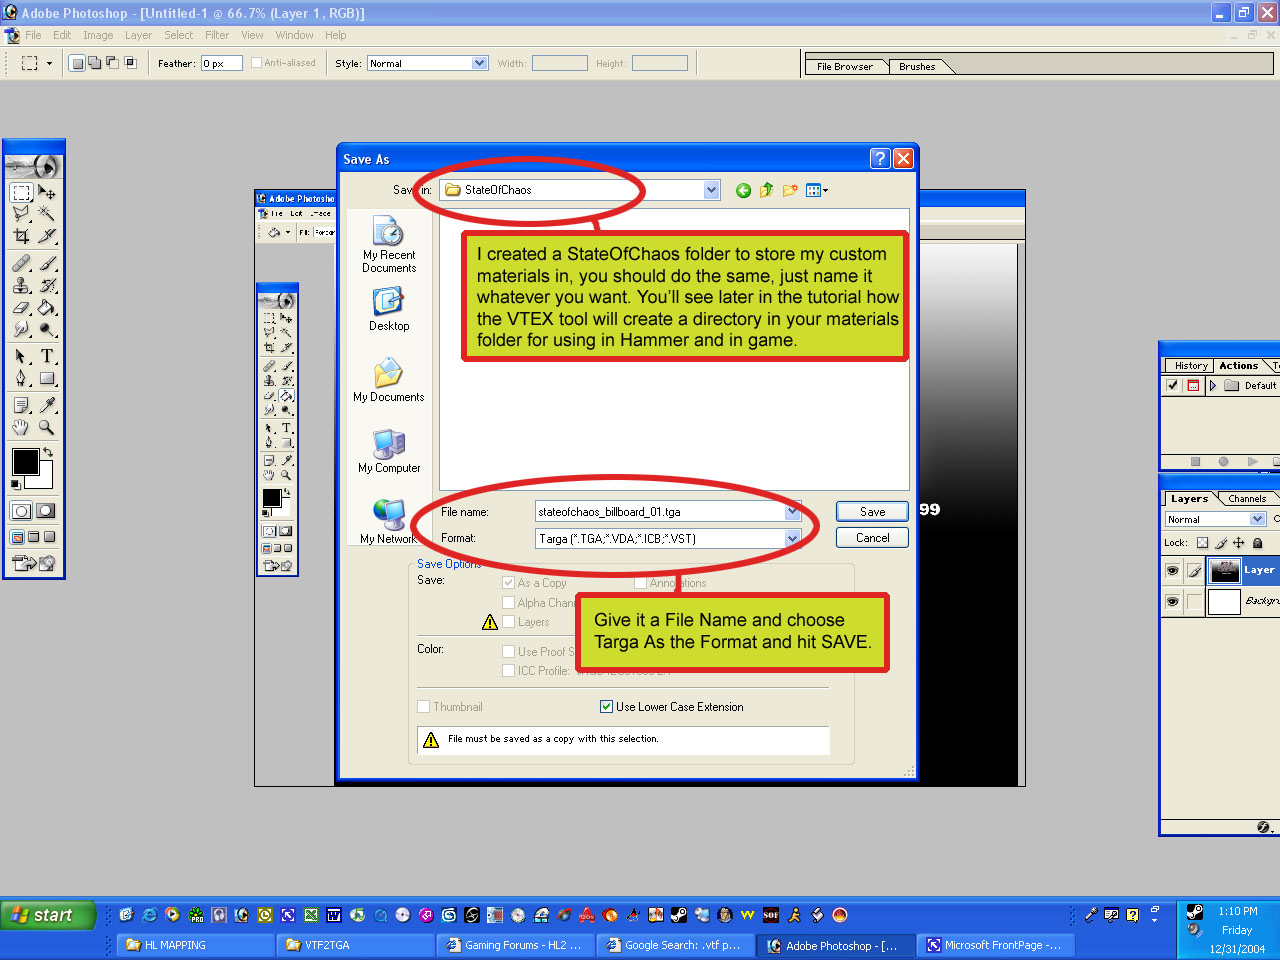Select the Magic Wand tool in main toolbox
Viewport: 1280px width, 960px height.
click(x=46, y=214)
